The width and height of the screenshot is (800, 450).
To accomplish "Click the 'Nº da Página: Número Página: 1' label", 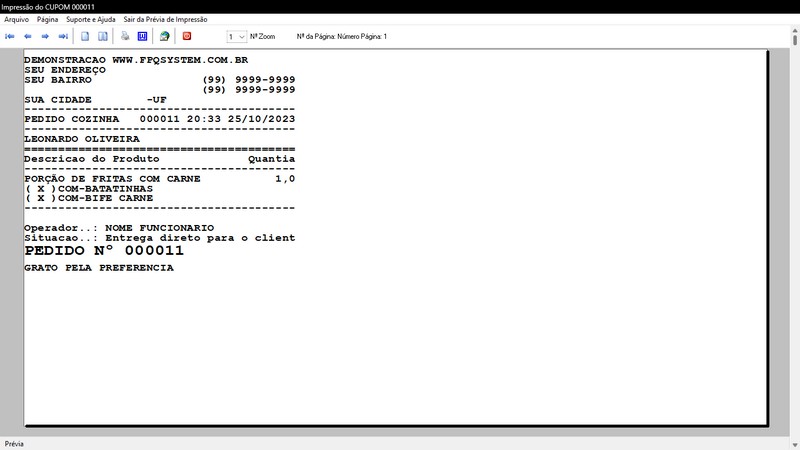I will tap(342, 37).
